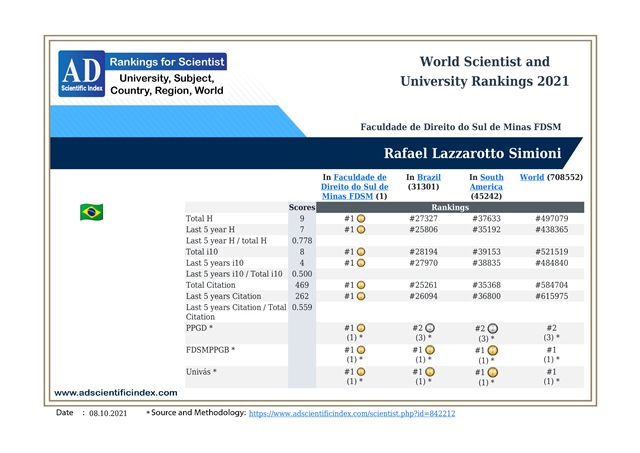Click the PPGD Brazil-column silver medal

click(430, 328)
